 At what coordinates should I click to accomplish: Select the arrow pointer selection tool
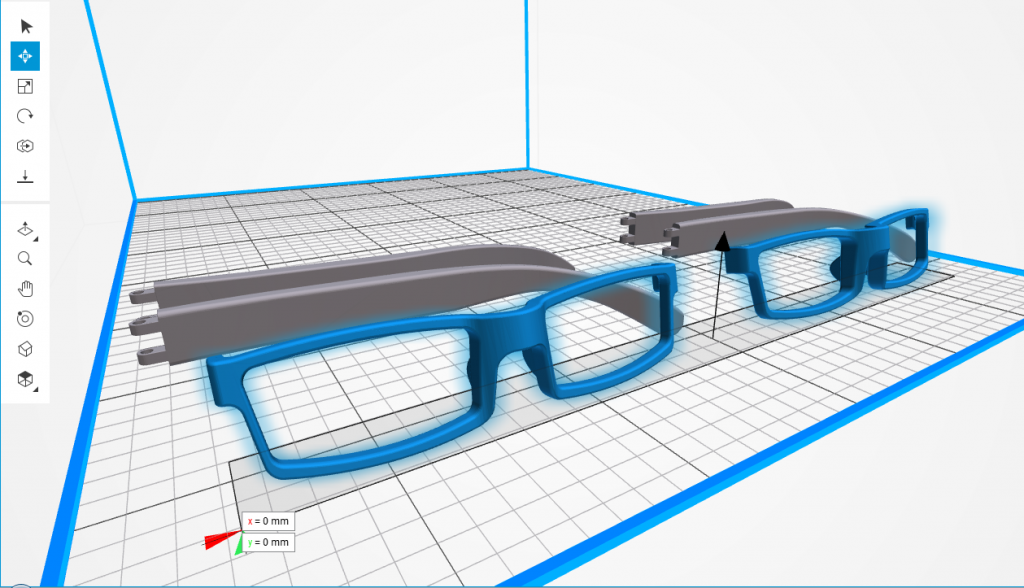[x=26, y=27]
